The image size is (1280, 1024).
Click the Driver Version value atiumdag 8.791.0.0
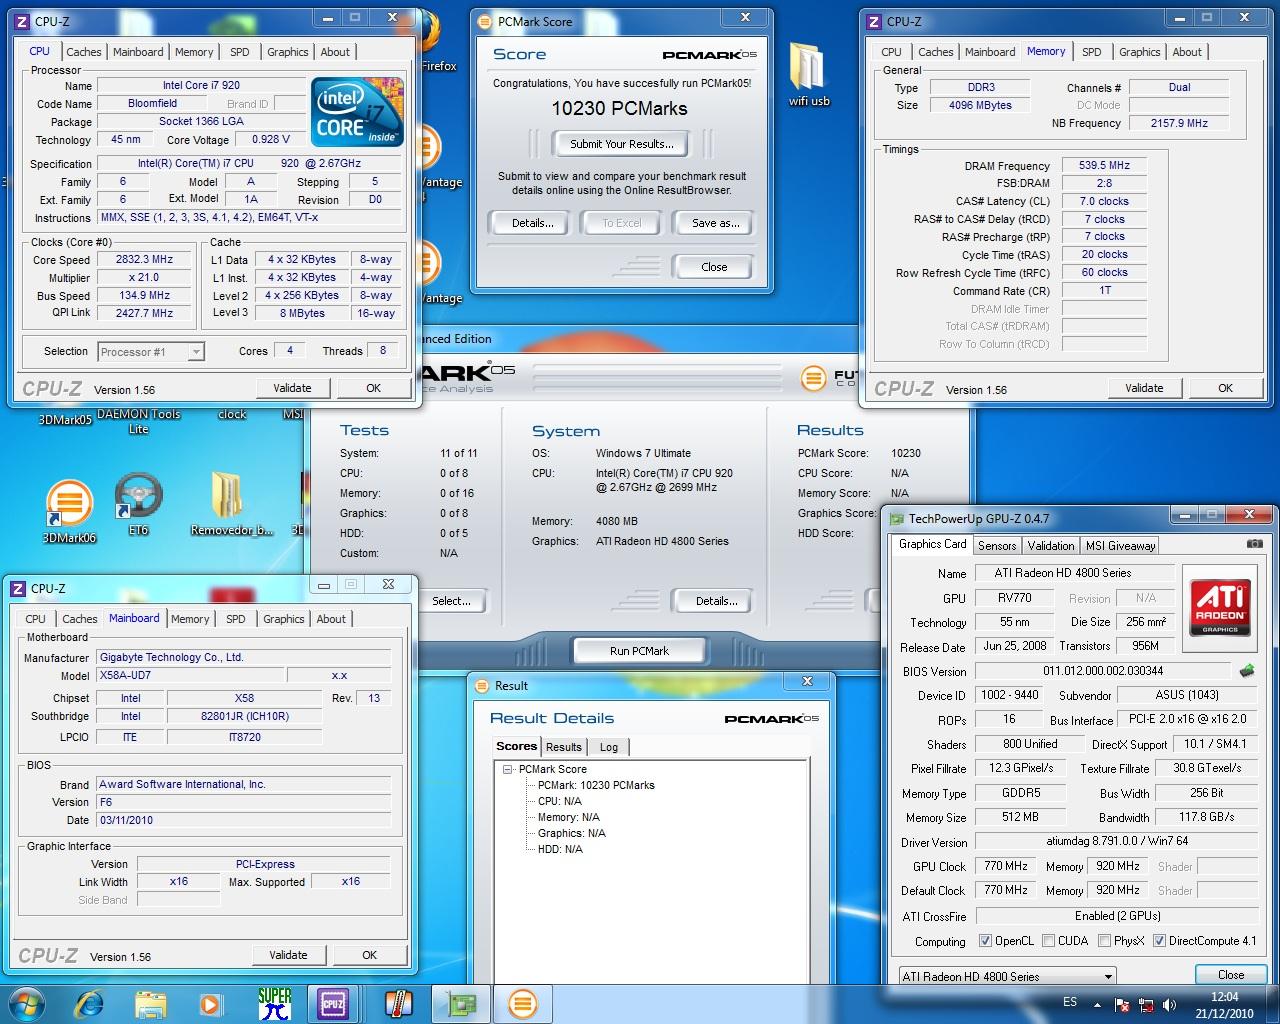(1116, 842)
